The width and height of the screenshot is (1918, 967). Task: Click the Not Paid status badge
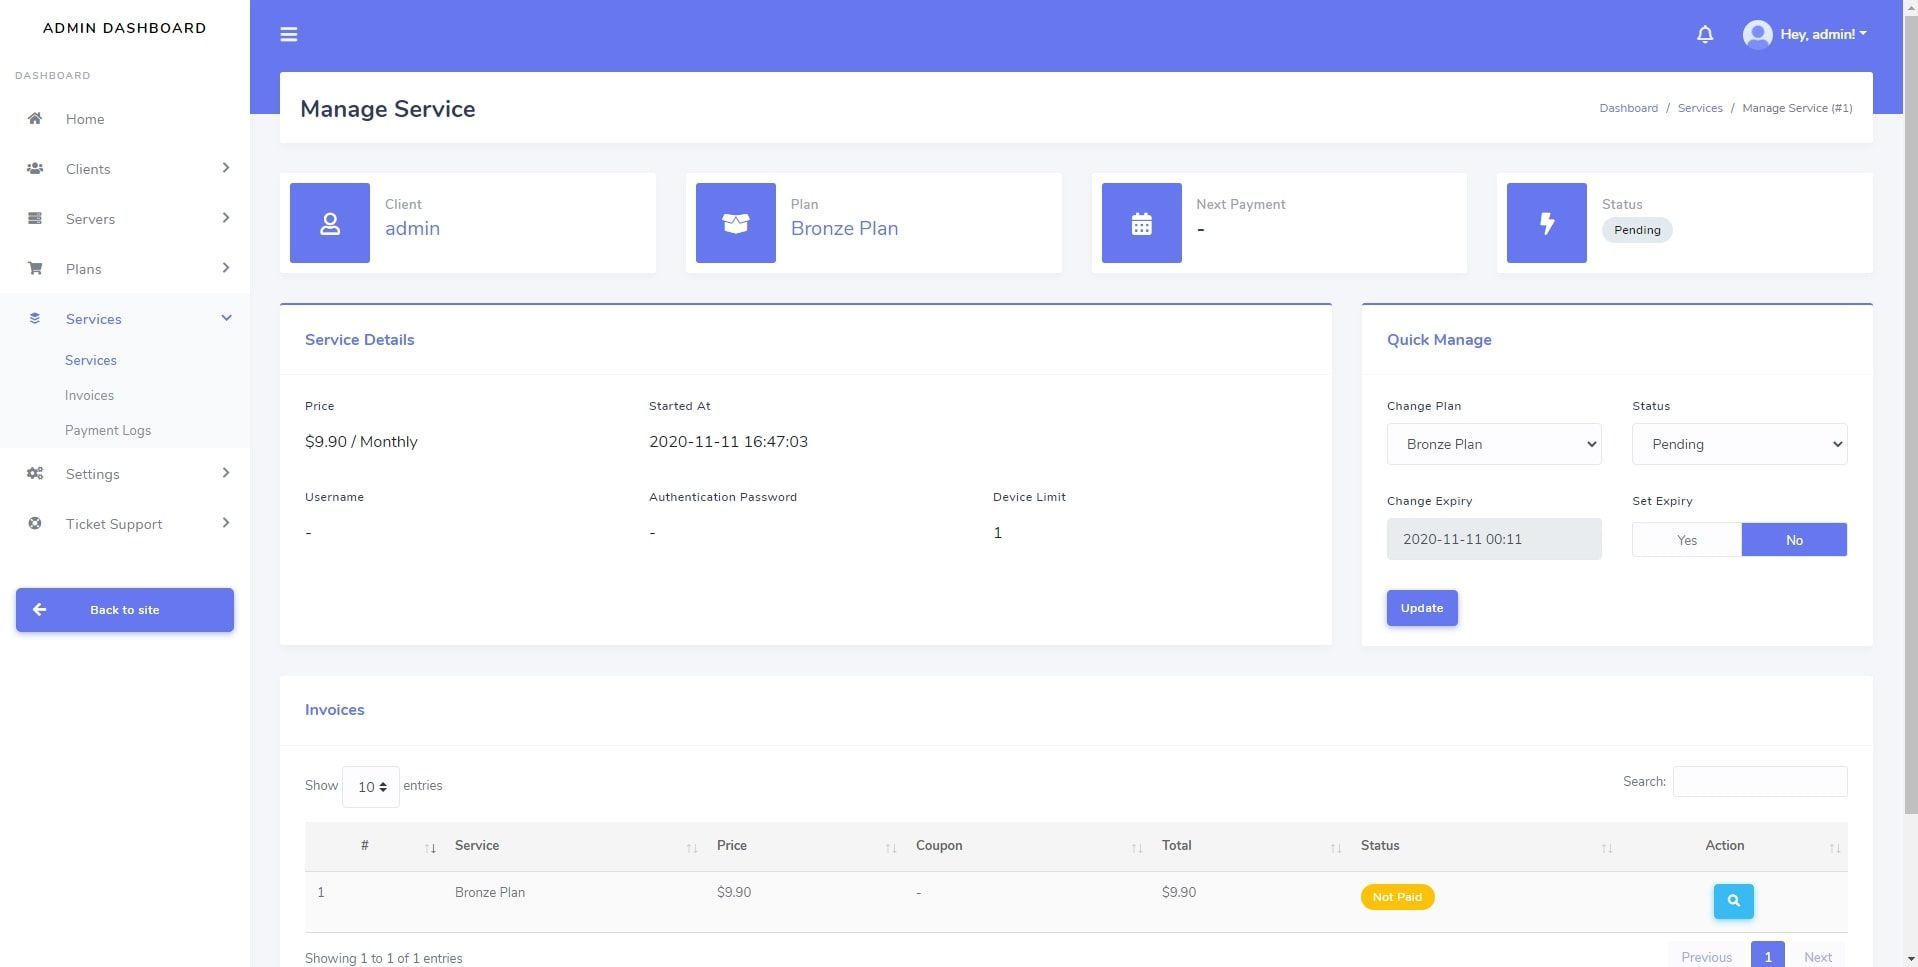(1397, 897)
